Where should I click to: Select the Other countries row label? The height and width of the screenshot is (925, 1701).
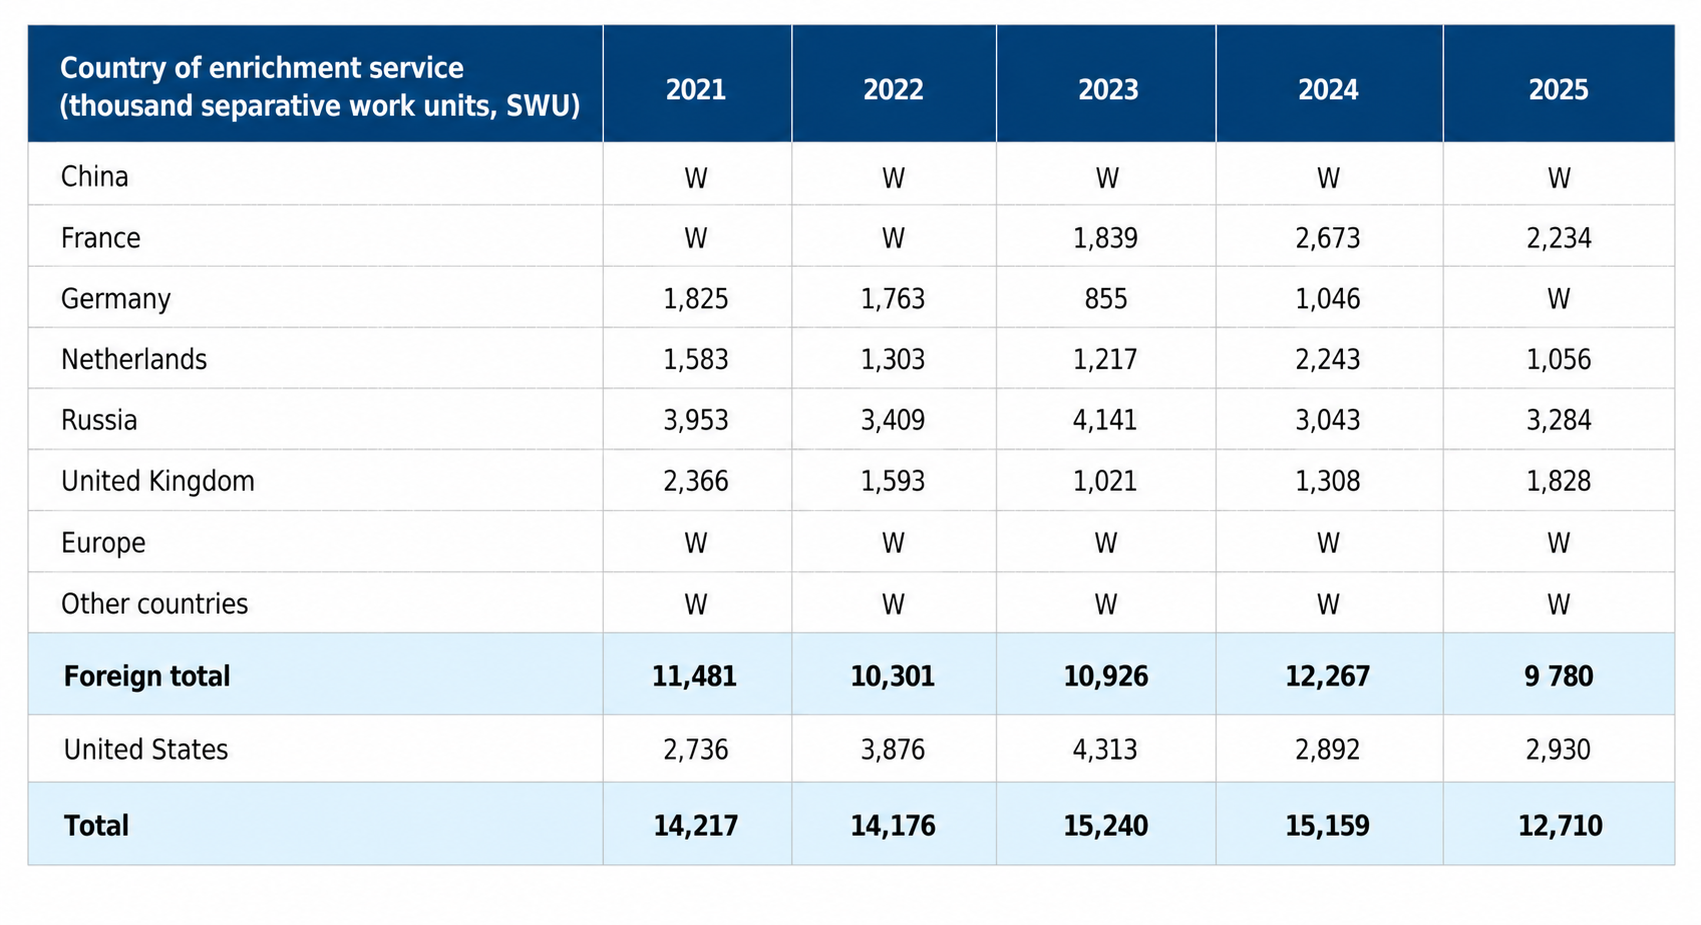(154, 604)
